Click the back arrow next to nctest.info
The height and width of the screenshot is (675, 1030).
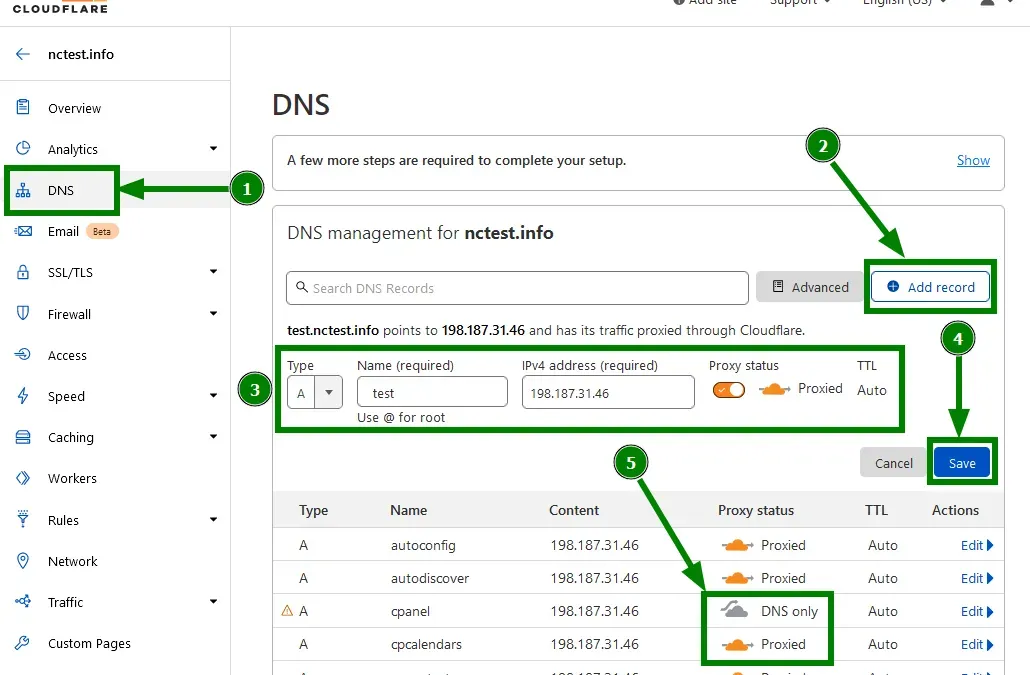point(23,54)
